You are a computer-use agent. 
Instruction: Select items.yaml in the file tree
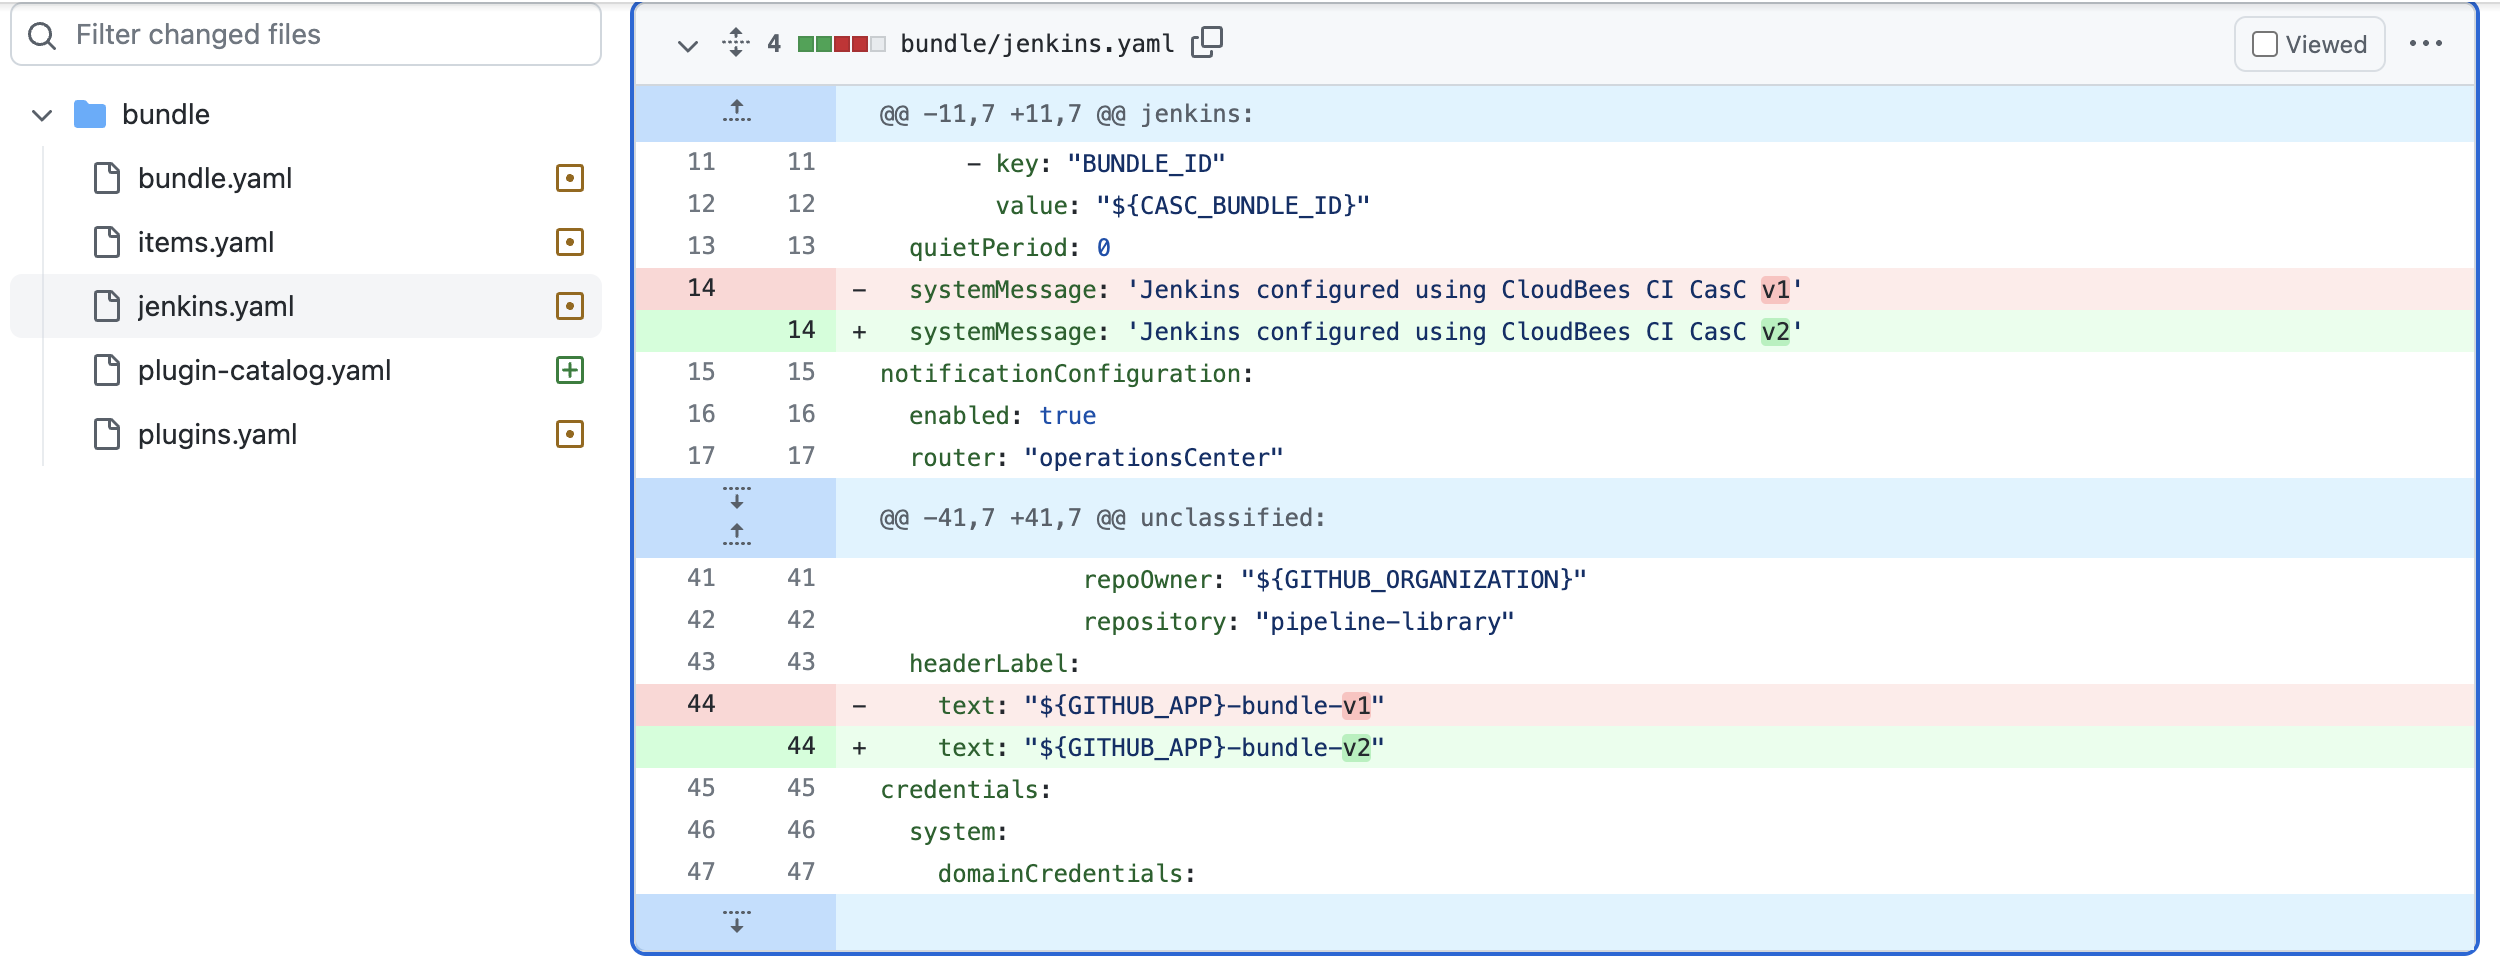tap(205, 241)
